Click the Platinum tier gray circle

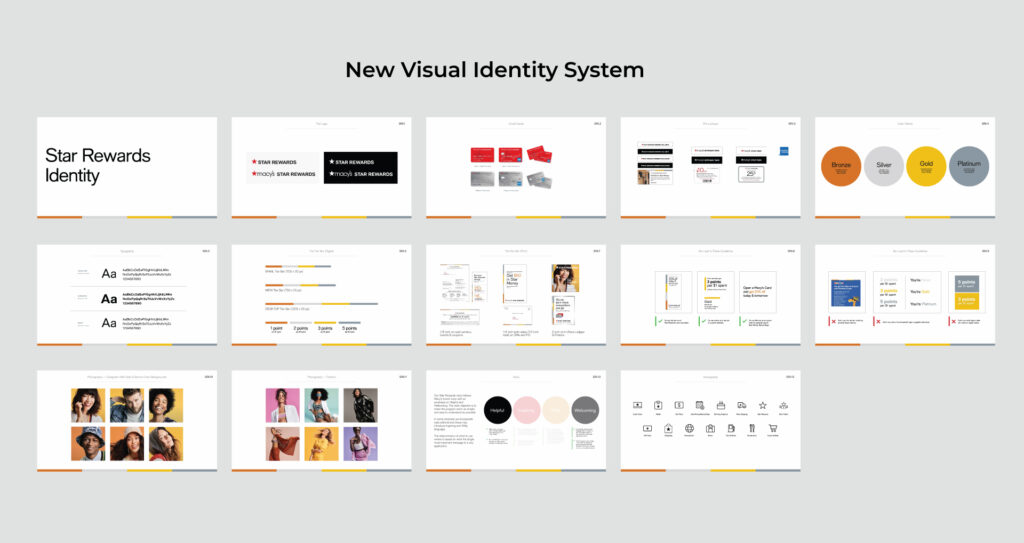(x=969, y=167)
